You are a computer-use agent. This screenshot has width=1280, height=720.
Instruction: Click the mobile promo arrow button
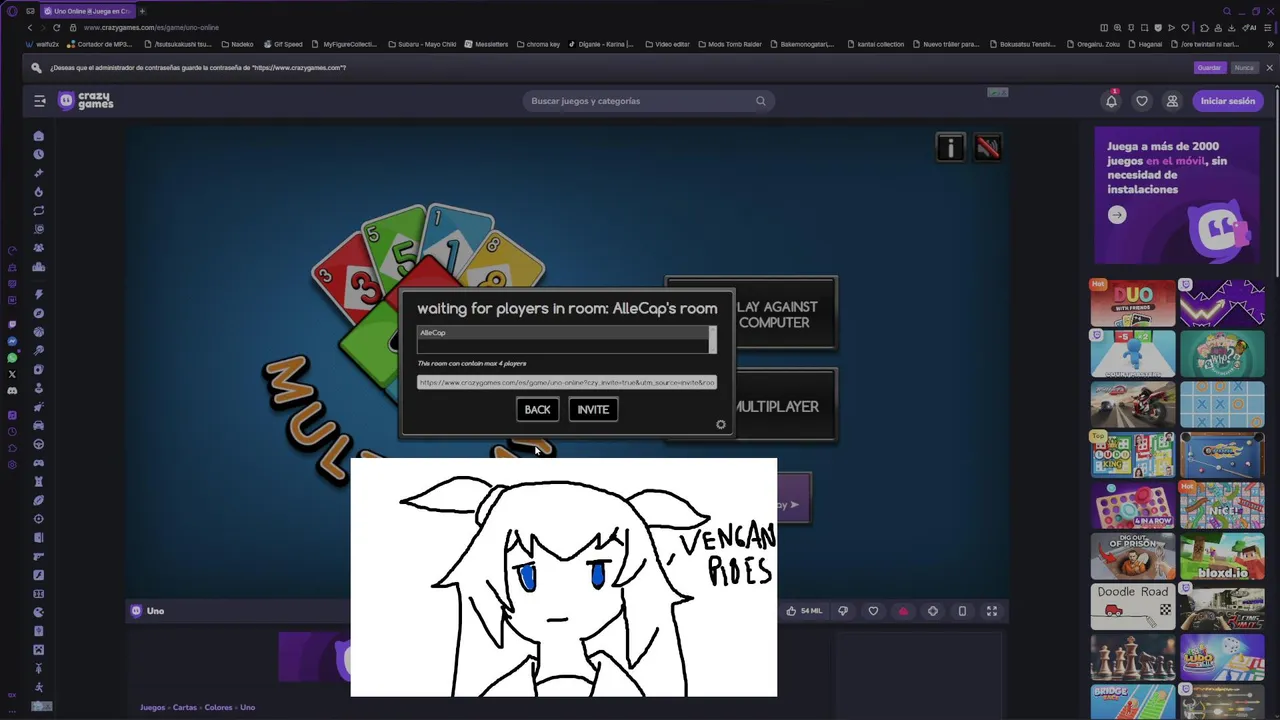click(x=1117, y=215)
